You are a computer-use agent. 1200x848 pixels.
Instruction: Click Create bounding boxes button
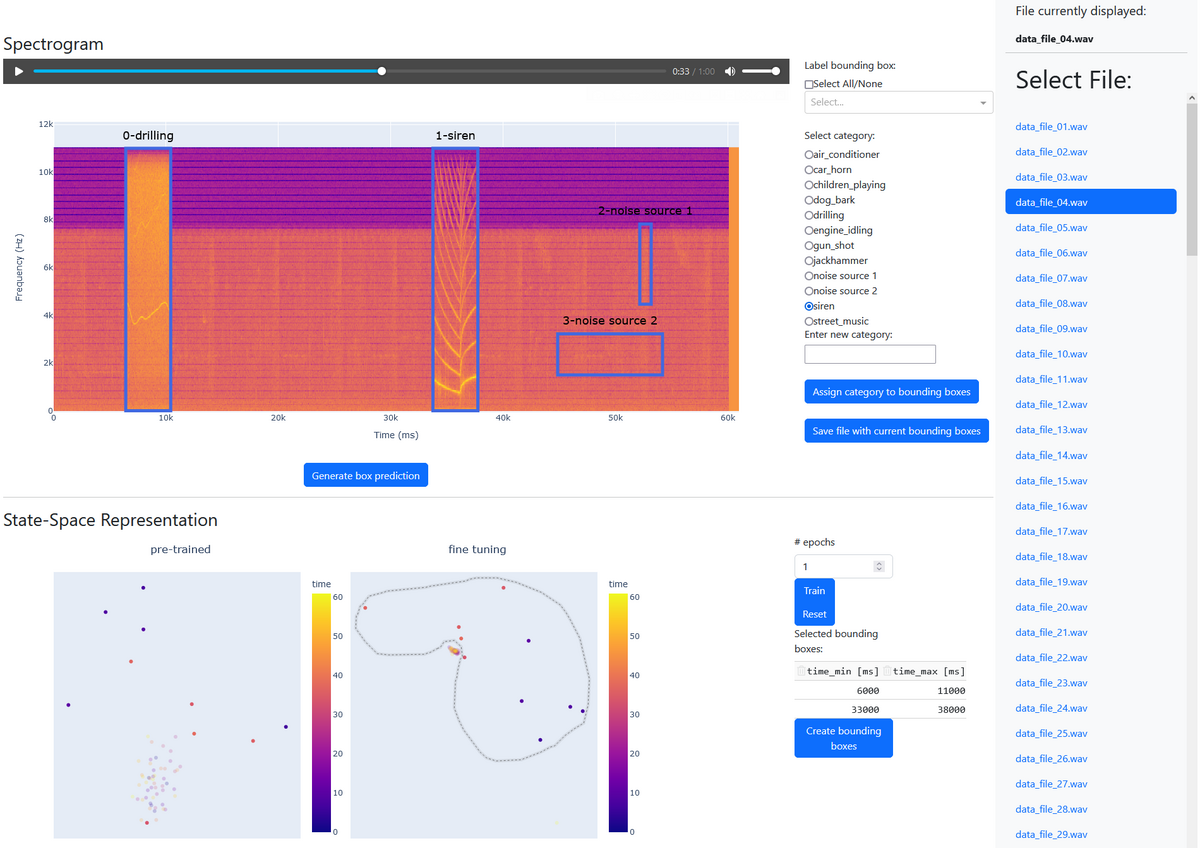click(x=843, y=738)
